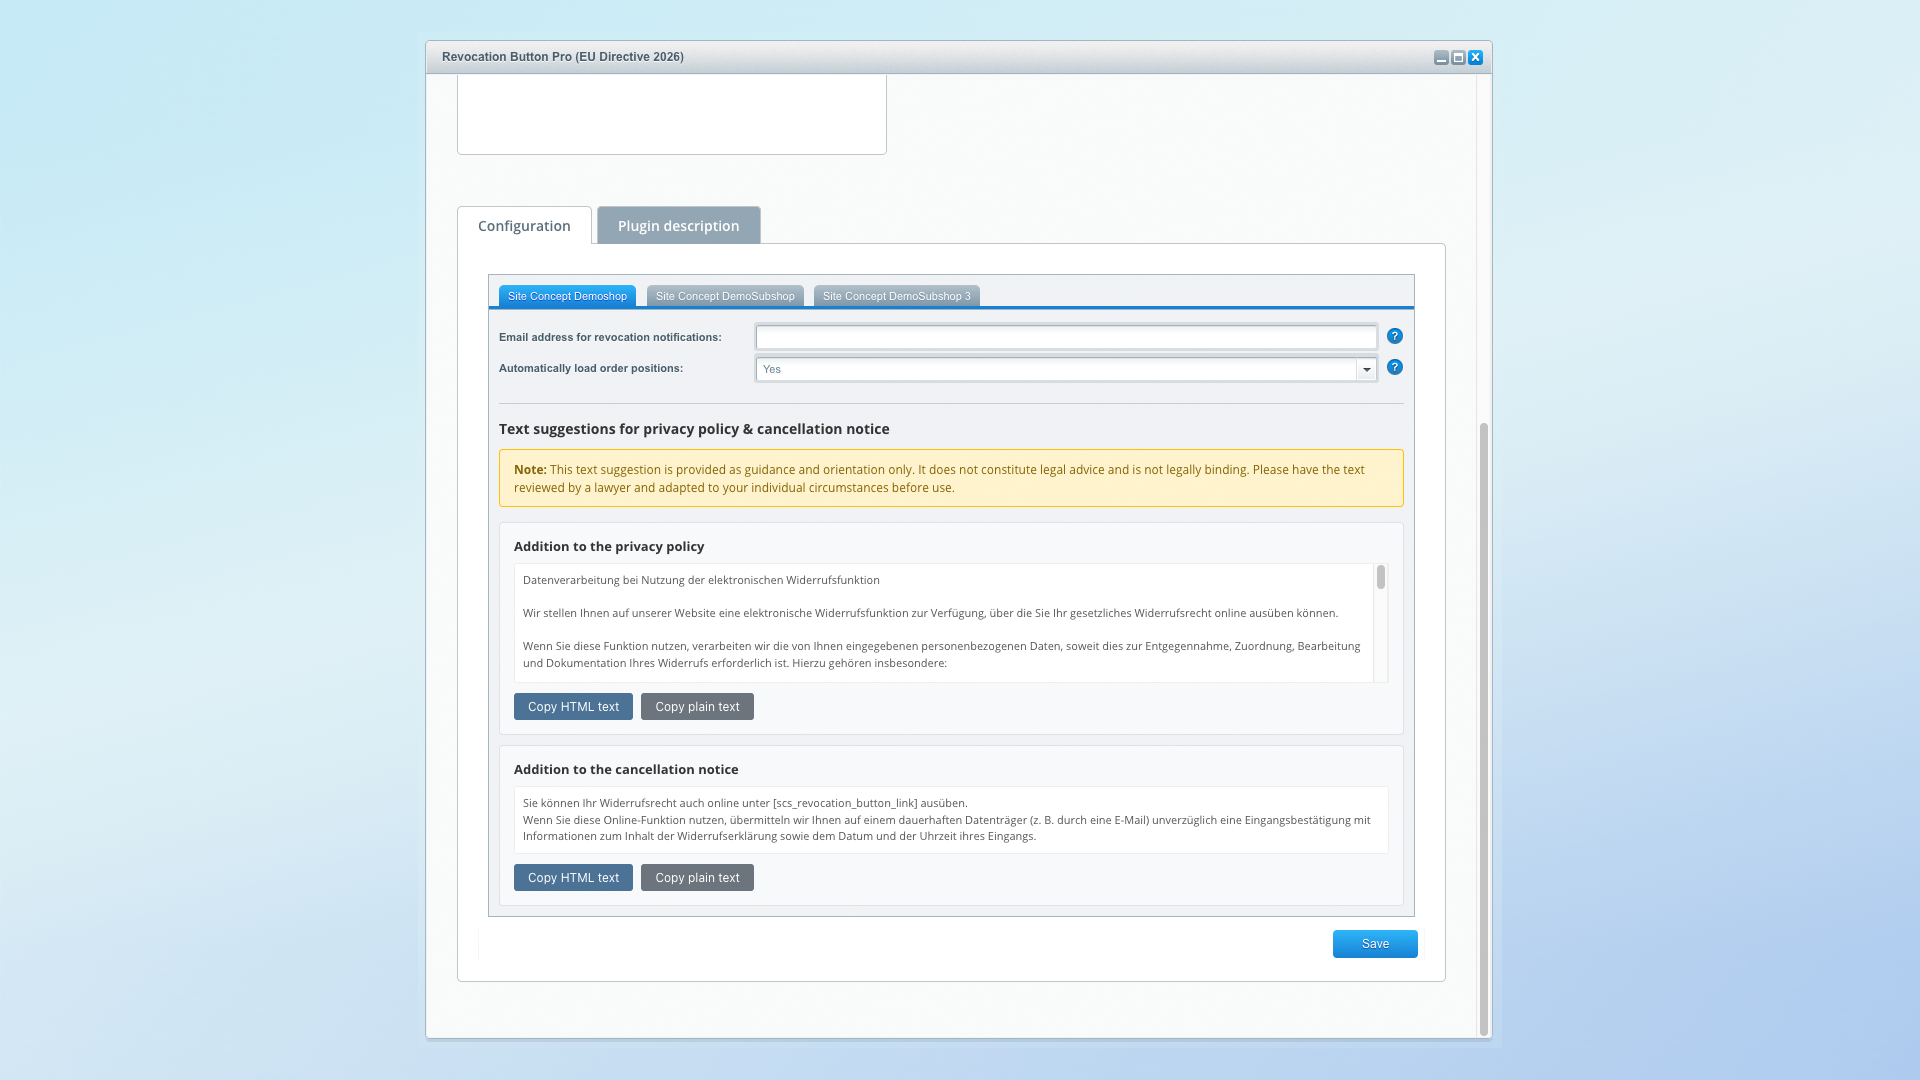1920x1080 pixels.
Task: Copy plain text for cancellation notice addition
Action: (697, 878)
